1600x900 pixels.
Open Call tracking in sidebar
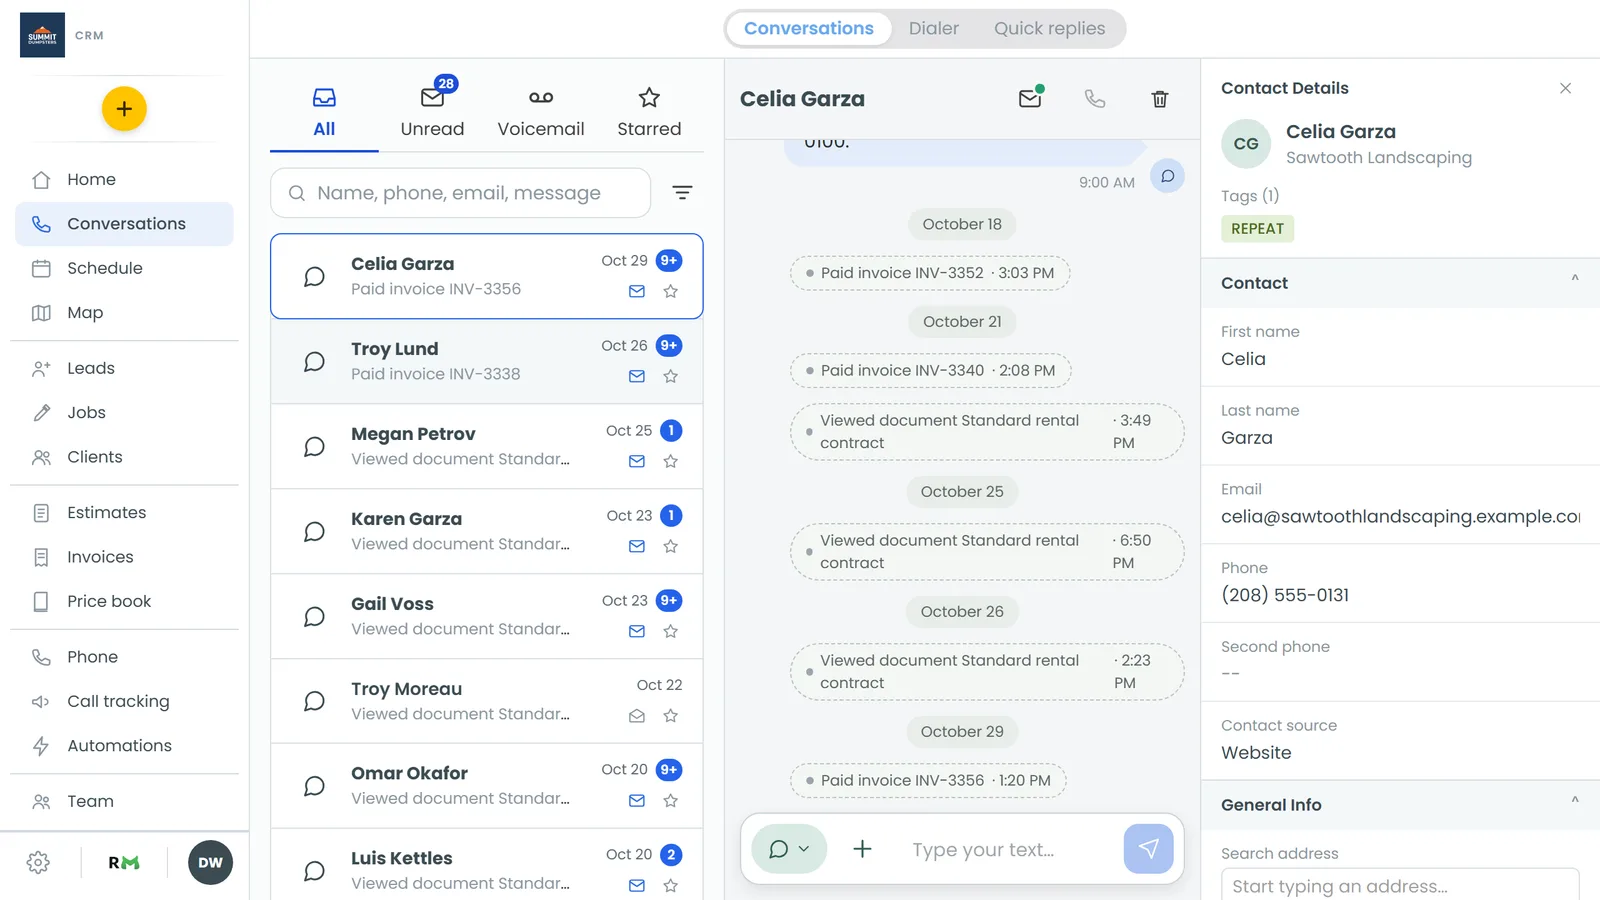(x=124, y=701)
